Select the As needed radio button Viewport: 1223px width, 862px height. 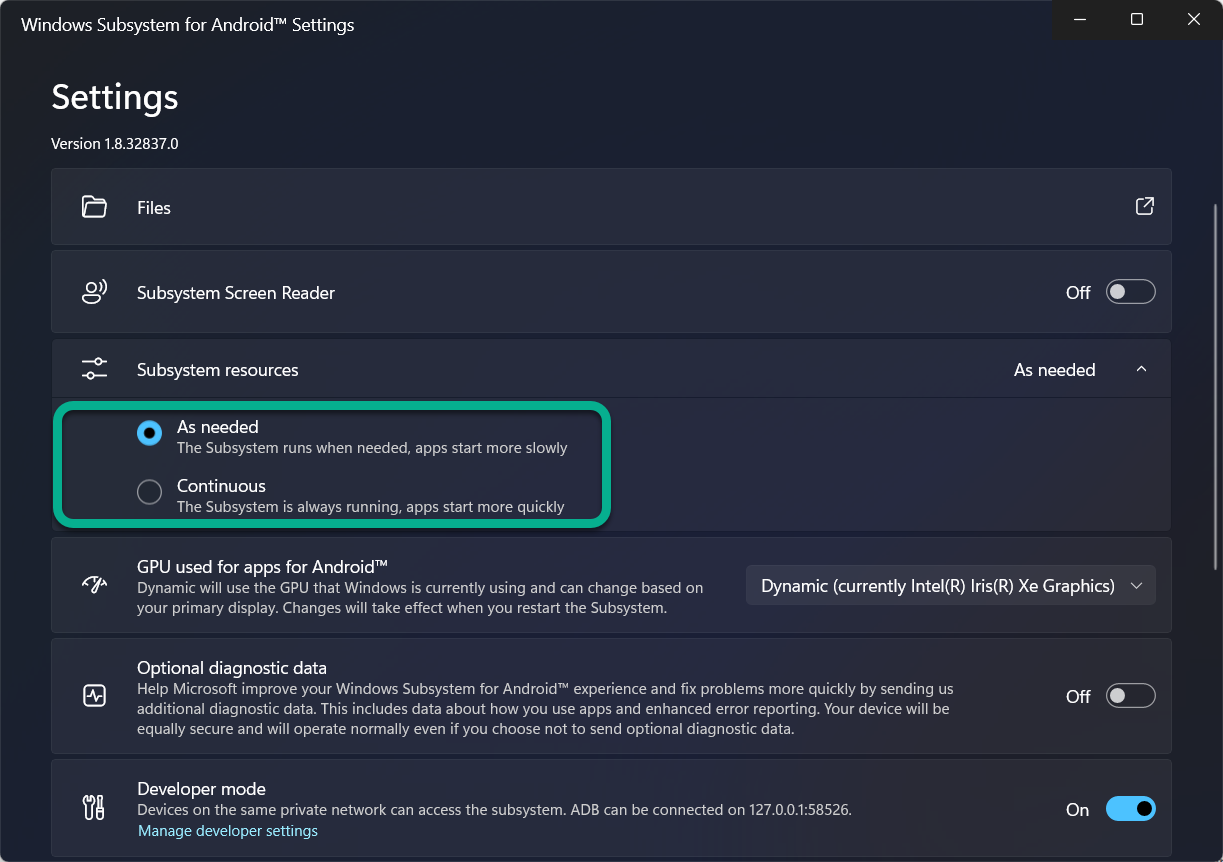point(149,433)
